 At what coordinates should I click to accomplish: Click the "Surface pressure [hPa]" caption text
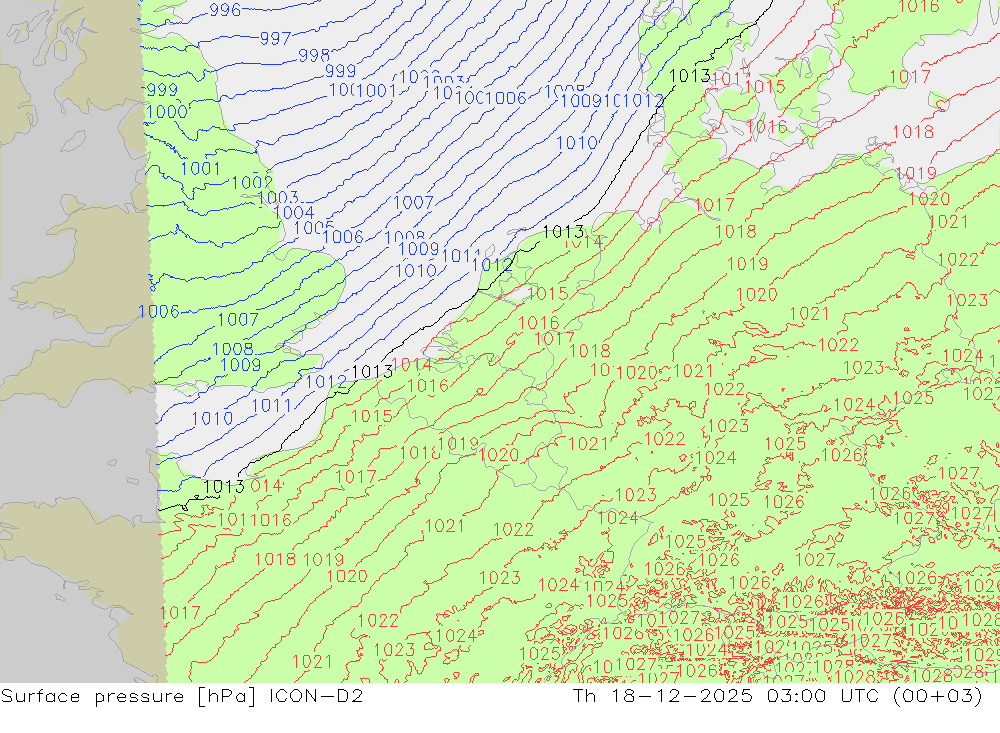pos(129,696)
